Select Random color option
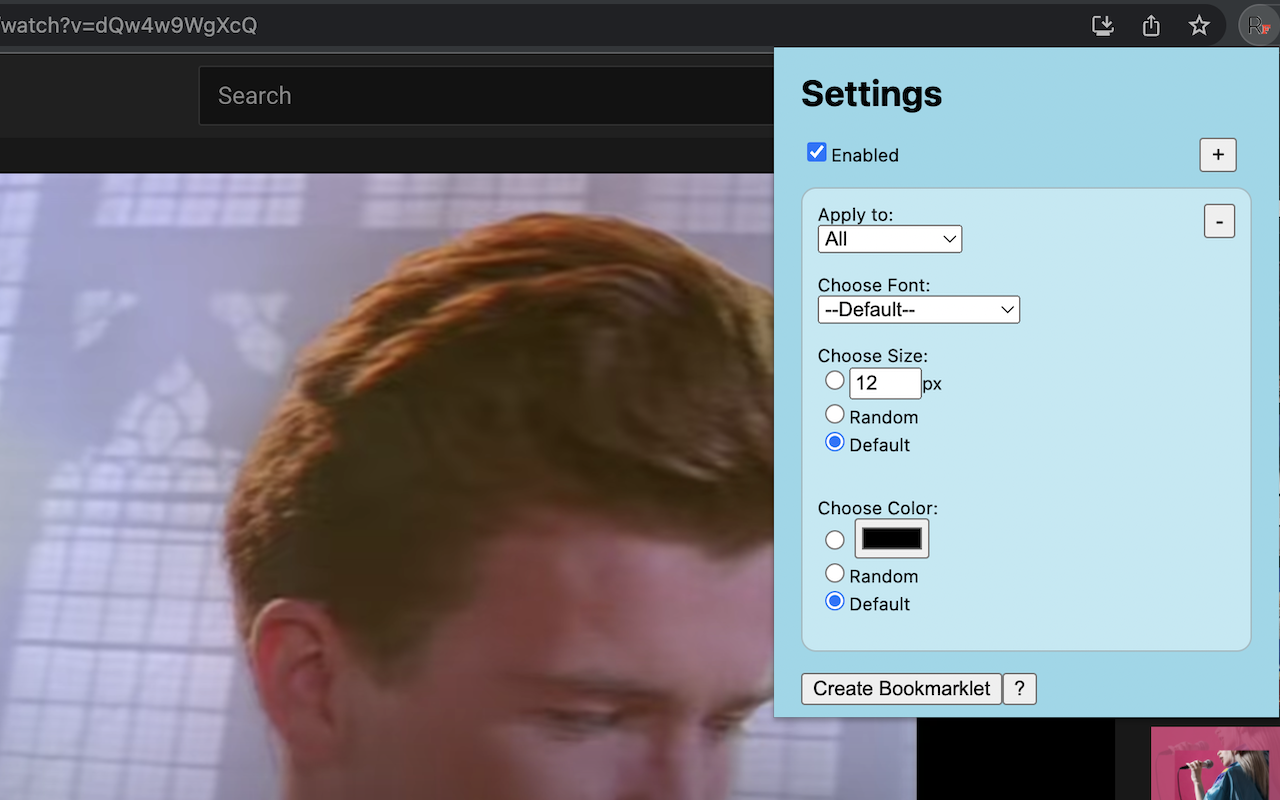 [835, 573]
